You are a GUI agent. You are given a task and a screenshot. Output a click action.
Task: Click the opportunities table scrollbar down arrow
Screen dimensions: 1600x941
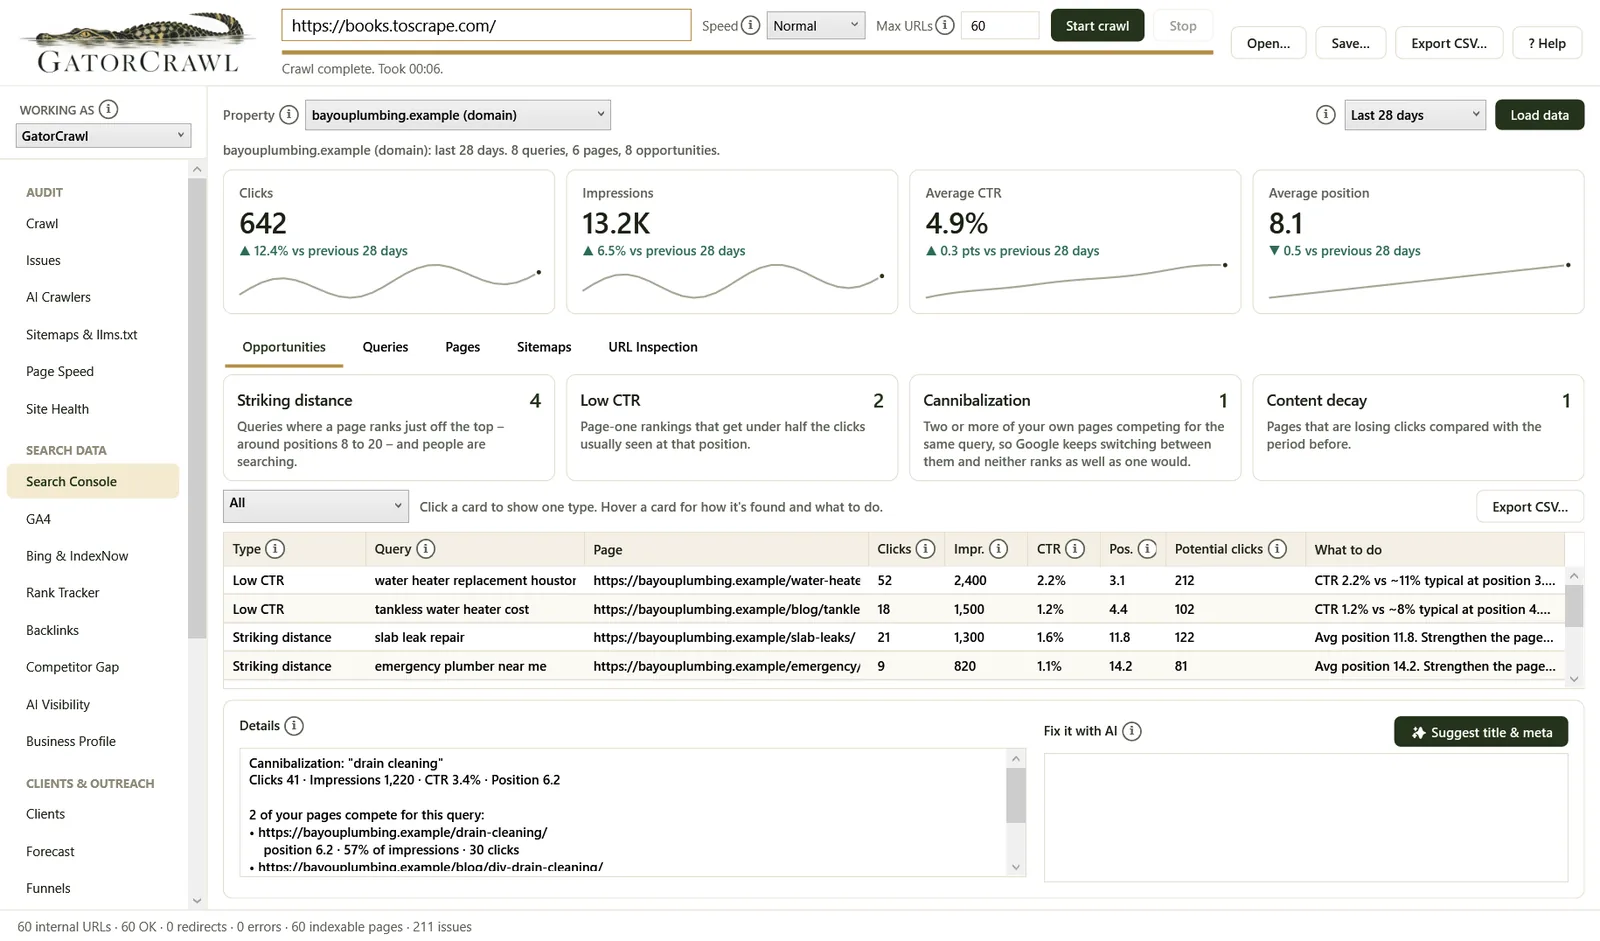tap(1574, 679)
